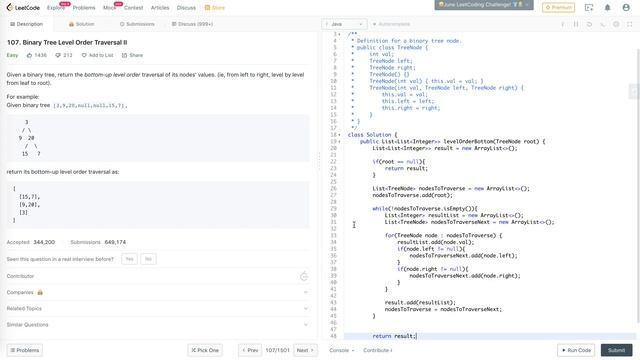
Task: Click the contributor avatar icon
Action: [304, 276]
